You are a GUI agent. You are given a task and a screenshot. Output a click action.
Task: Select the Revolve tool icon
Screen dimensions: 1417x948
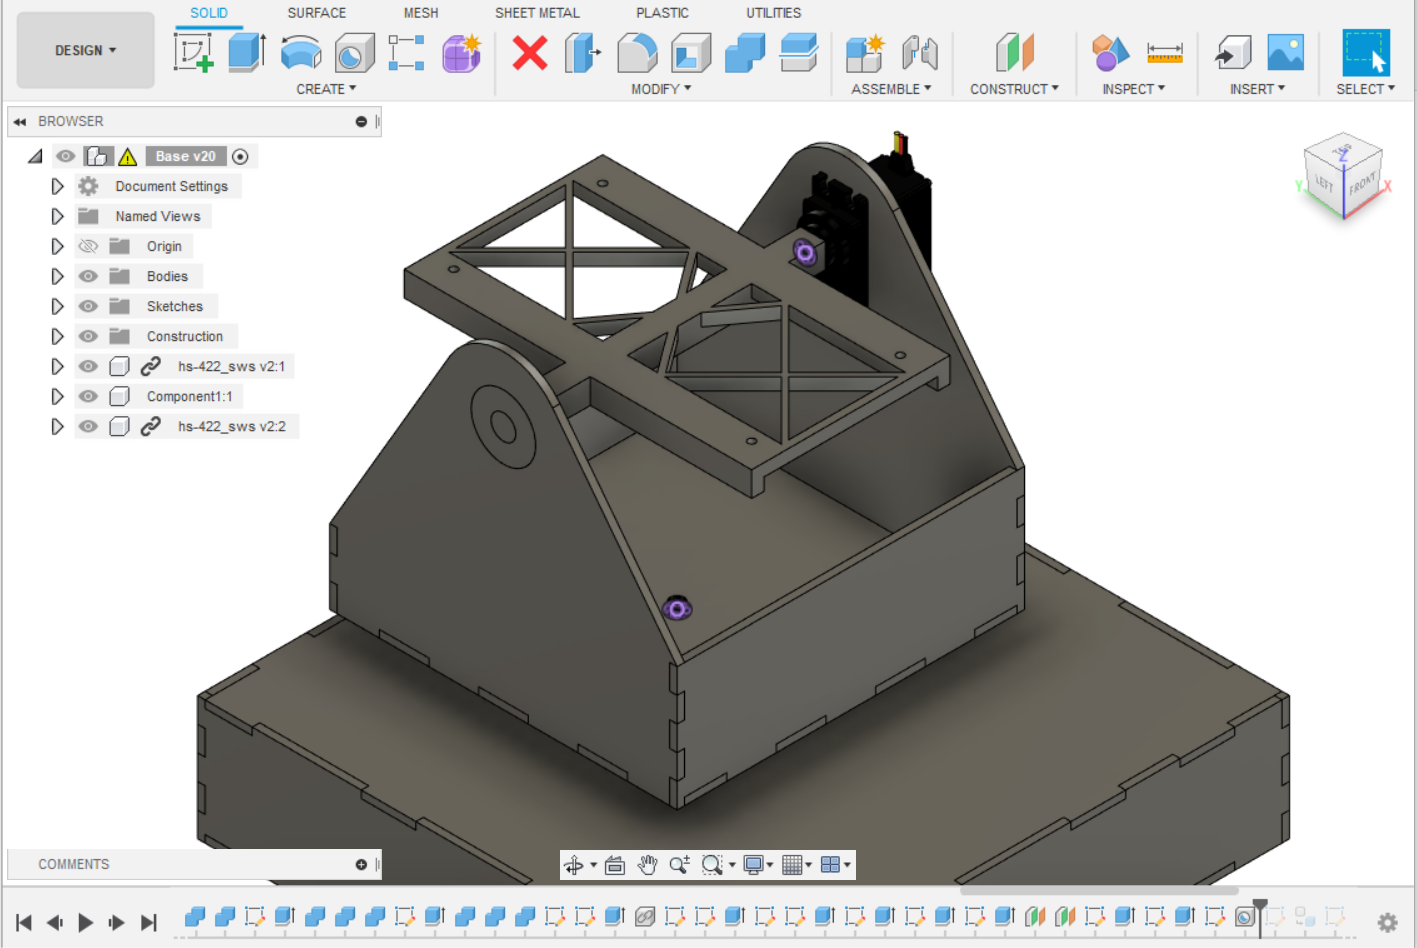click(x=301, y=52)
